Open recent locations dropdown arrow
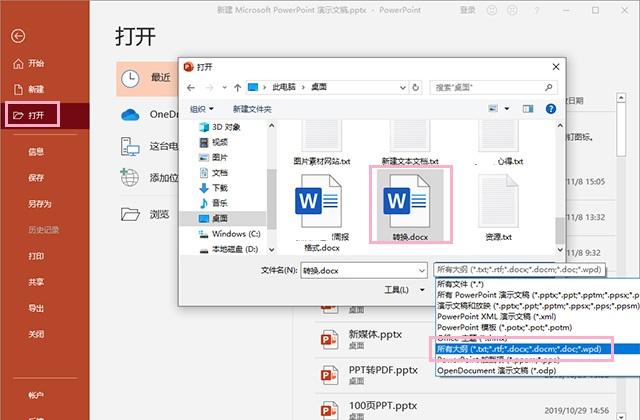640x420 pixels. tap(224, 87)
